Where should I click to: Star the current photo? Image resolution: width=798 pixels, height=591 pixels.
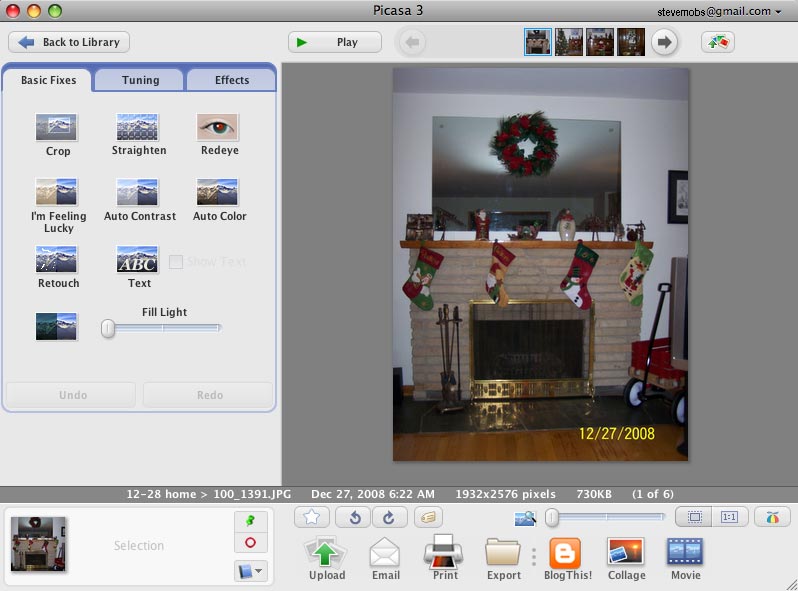point(311,518)
